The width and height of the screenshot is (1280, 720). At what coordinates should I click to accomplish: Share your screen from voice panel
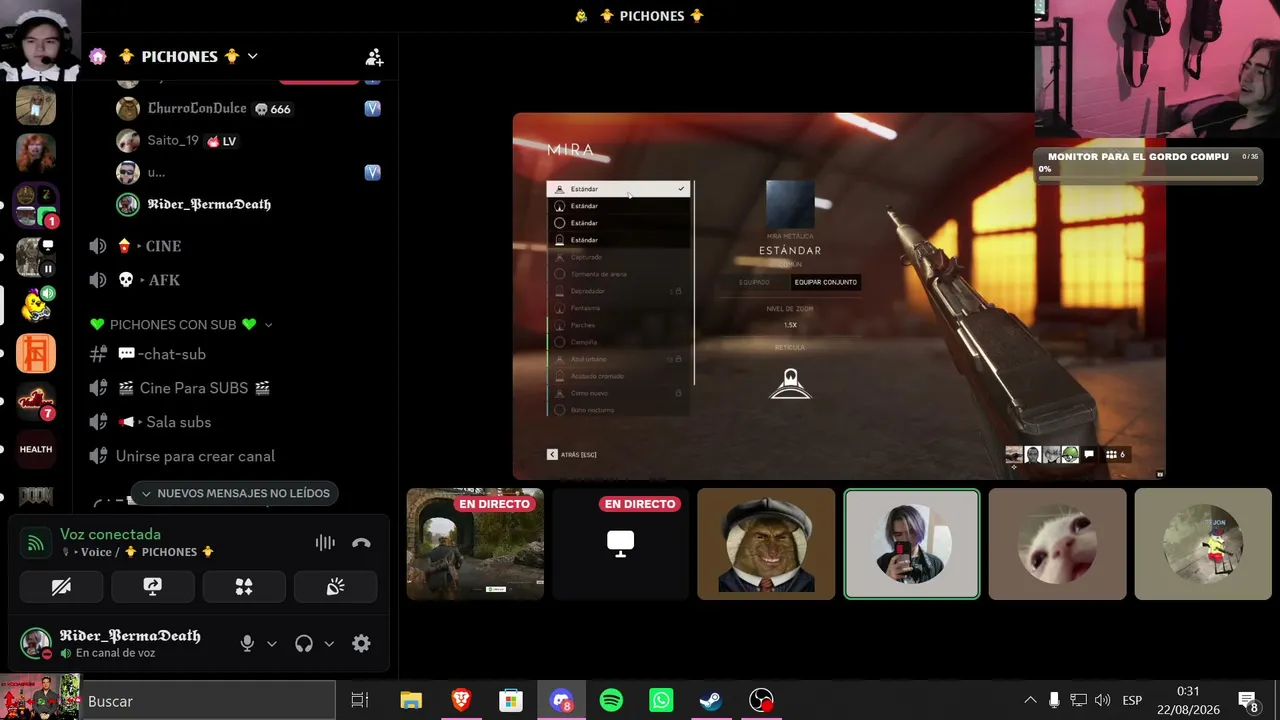pos(152,587)
